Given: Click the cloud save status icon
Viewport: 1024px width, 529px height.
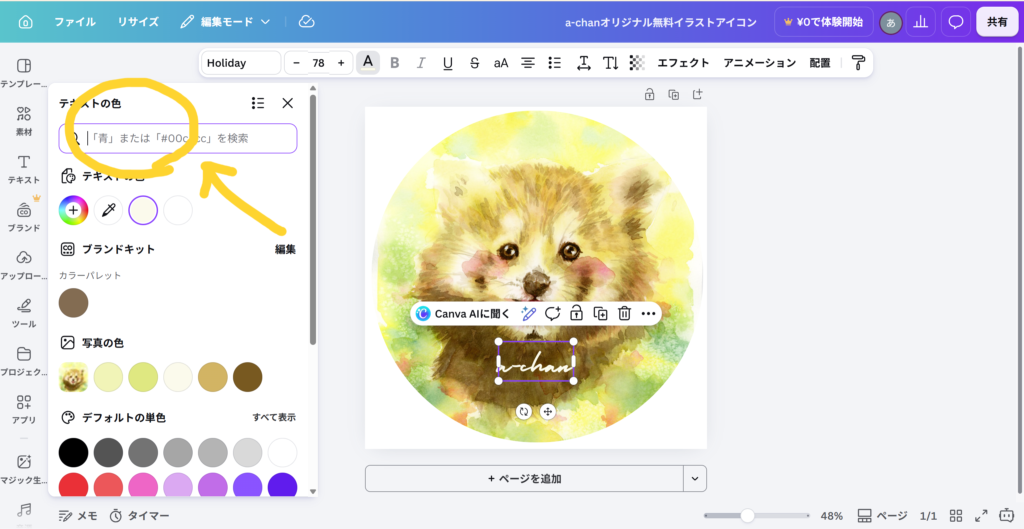Looking at the screenshot, I should click(306, 22).
